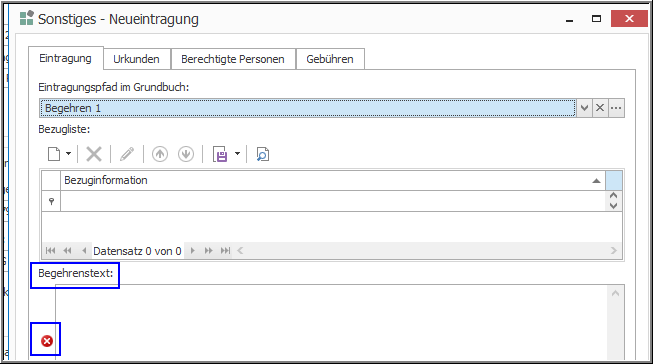
Task: Open dropdown arrow beside the save icon
Action: 237,154
